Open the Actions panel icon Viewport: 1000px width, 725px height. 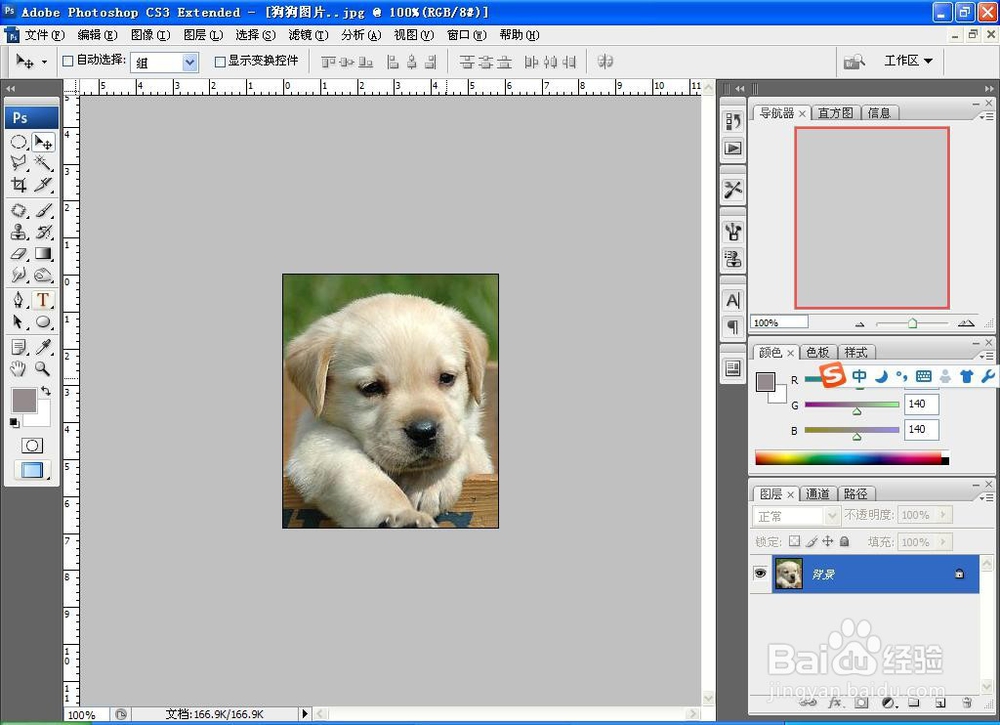click(733, 148)
